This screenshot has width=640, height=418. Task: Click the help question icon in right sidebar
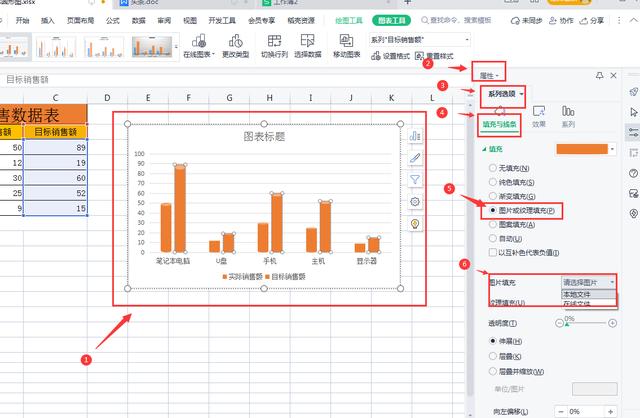coord(633,173)
